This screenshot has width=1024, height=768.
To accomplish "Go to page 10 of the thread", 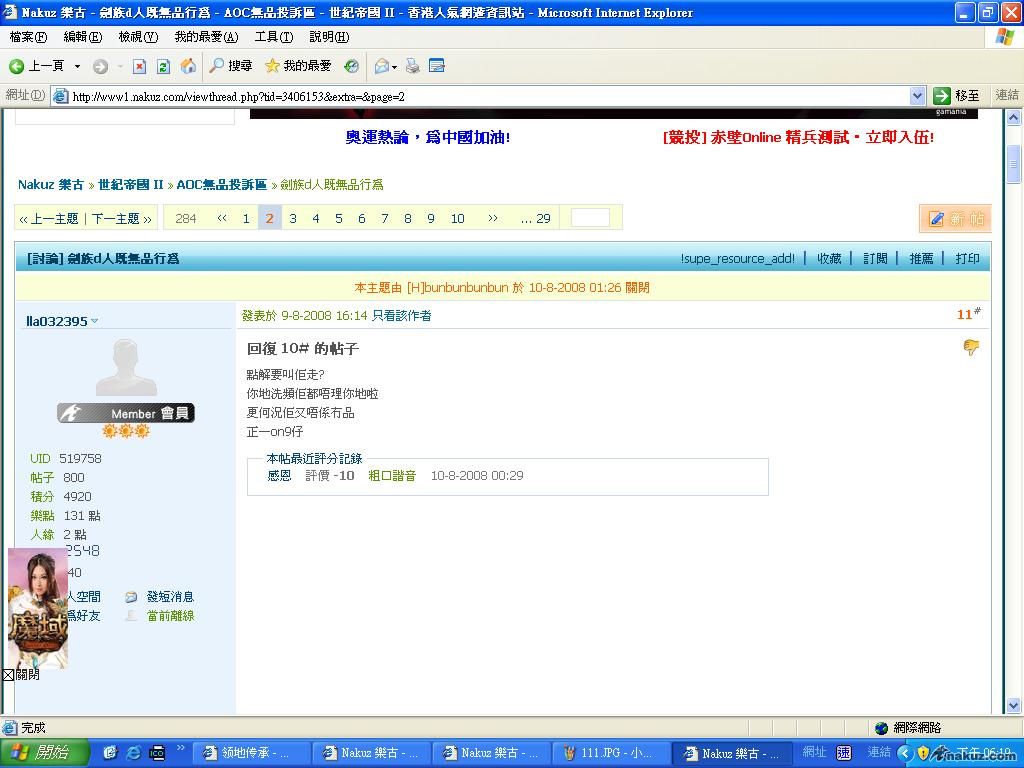I will click(x=457, y=219).
